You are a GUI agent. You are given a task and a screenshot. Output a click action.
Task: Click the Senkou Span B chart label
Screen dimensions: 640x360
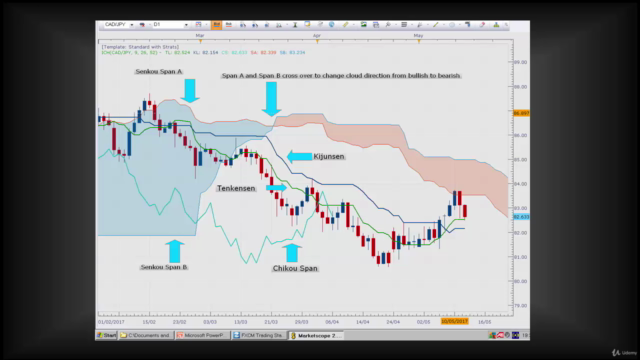pyautogui.click(x=164, y=267)
